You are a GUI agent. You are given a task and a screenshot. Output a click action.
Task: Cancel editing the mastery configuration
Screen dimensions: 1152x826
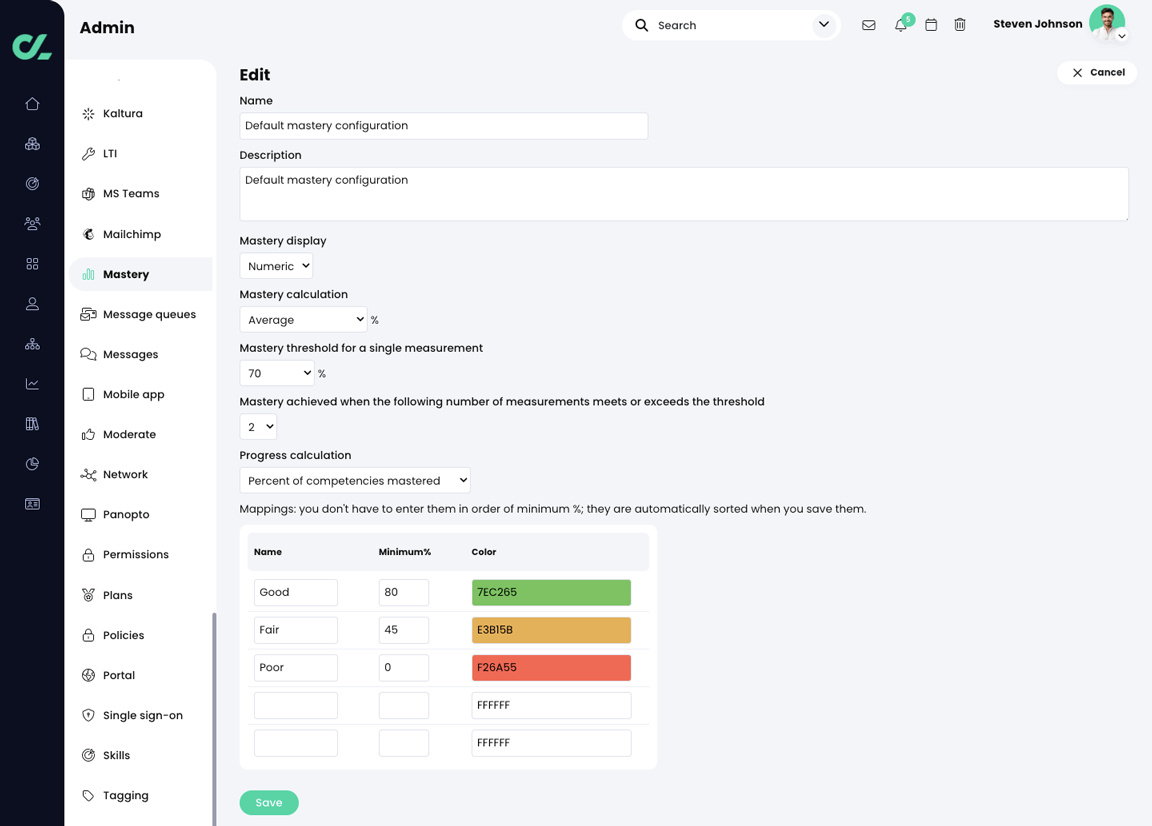coord(1097,72)
